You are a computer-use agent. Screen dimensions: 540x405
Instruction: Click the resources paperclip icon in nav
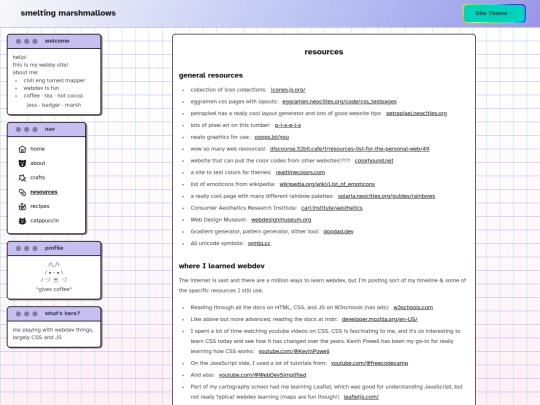[x=22, y=192]
